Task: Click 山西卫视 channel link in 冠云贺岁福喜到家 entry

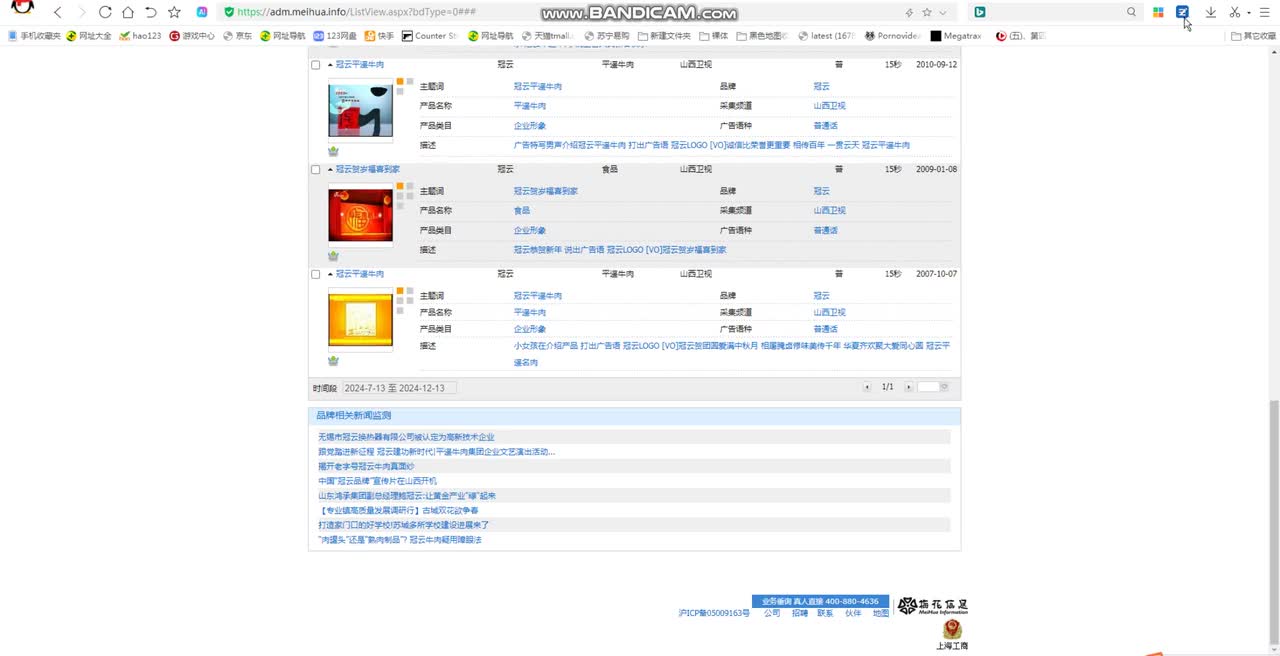Action: [x=829, y=211]
